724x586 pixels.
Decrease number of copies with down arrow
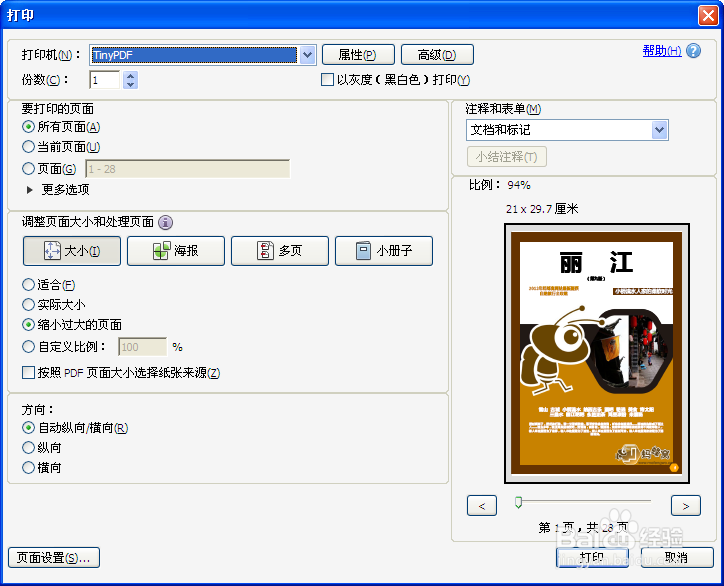pyautogui.click(x=131, y=85)
